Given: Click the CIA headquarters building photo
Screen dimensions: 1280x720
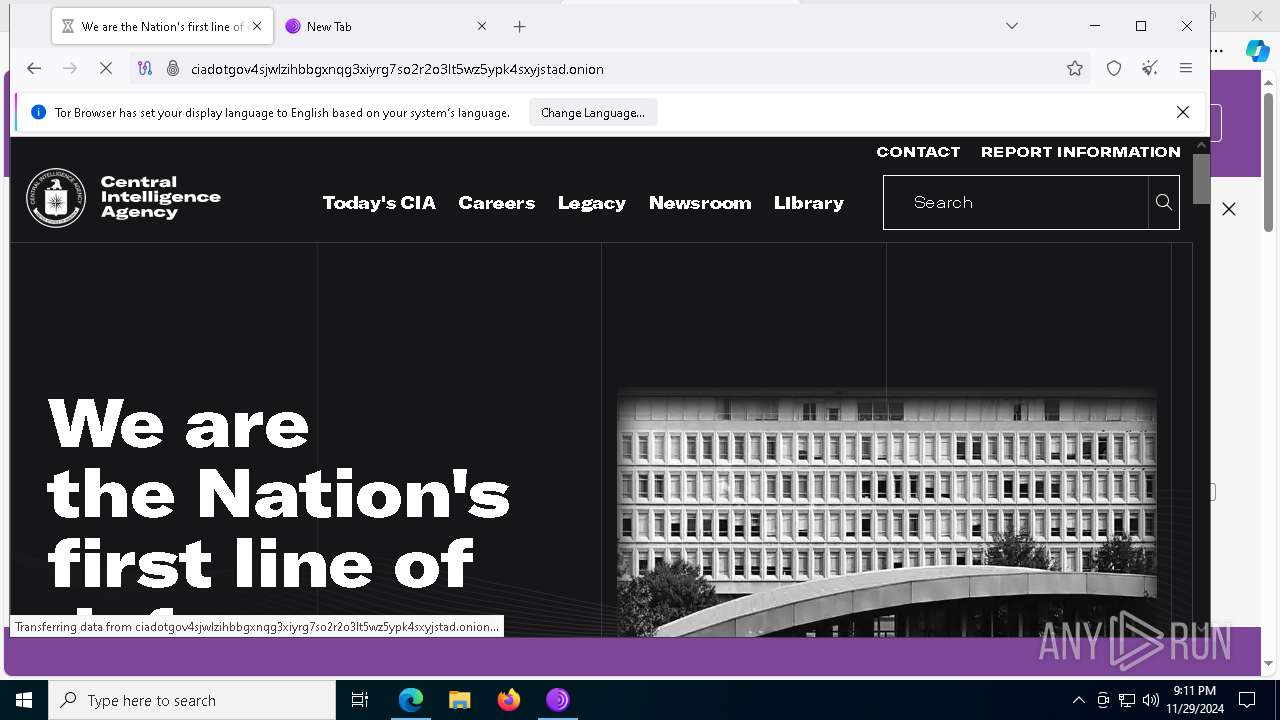Looking at the screenshot, I should point(887,512).
